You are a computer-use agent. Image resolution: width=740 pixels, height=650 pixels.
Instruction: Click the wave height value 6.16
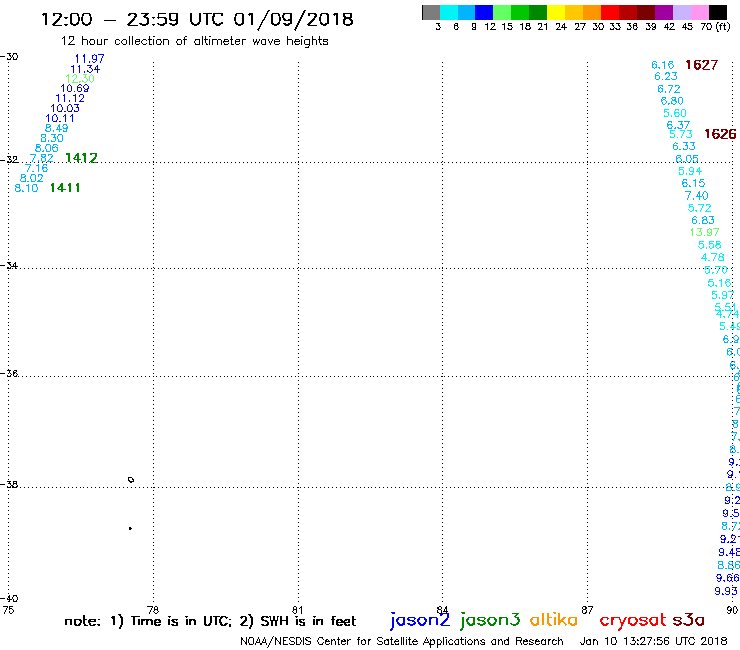[x=663, y=65]
